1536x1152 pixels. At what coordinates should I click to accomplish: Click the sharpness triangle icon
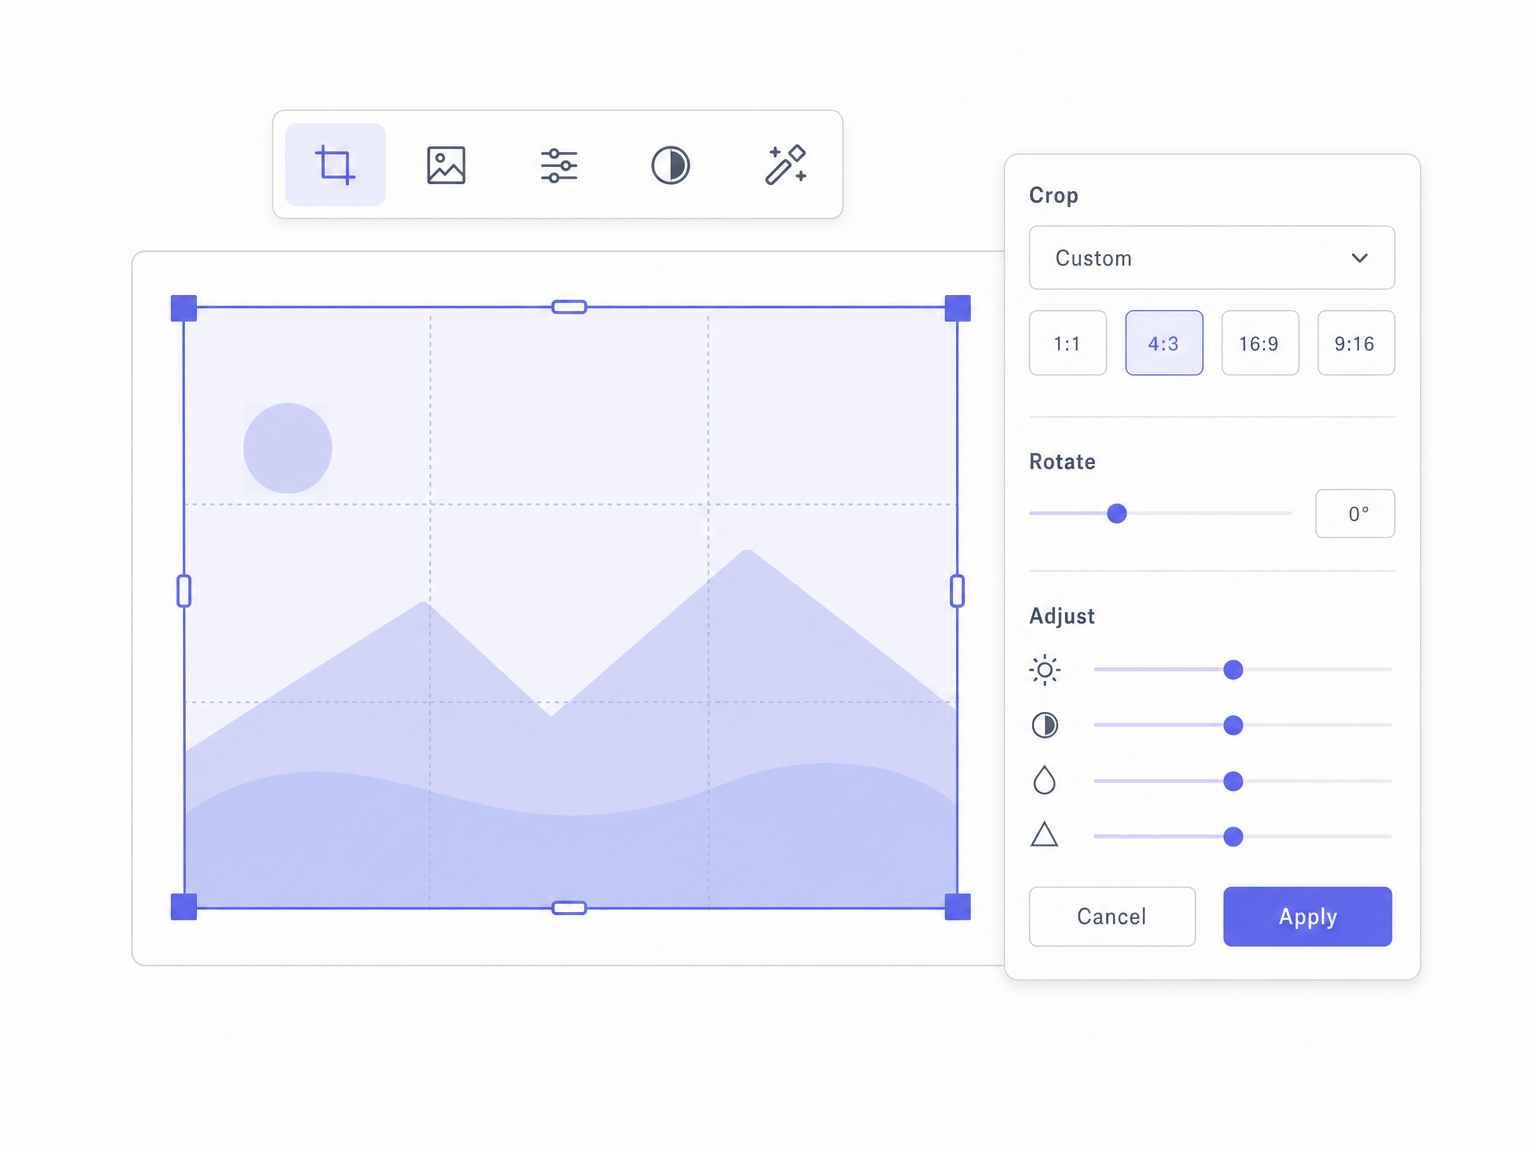(1045, 835)
